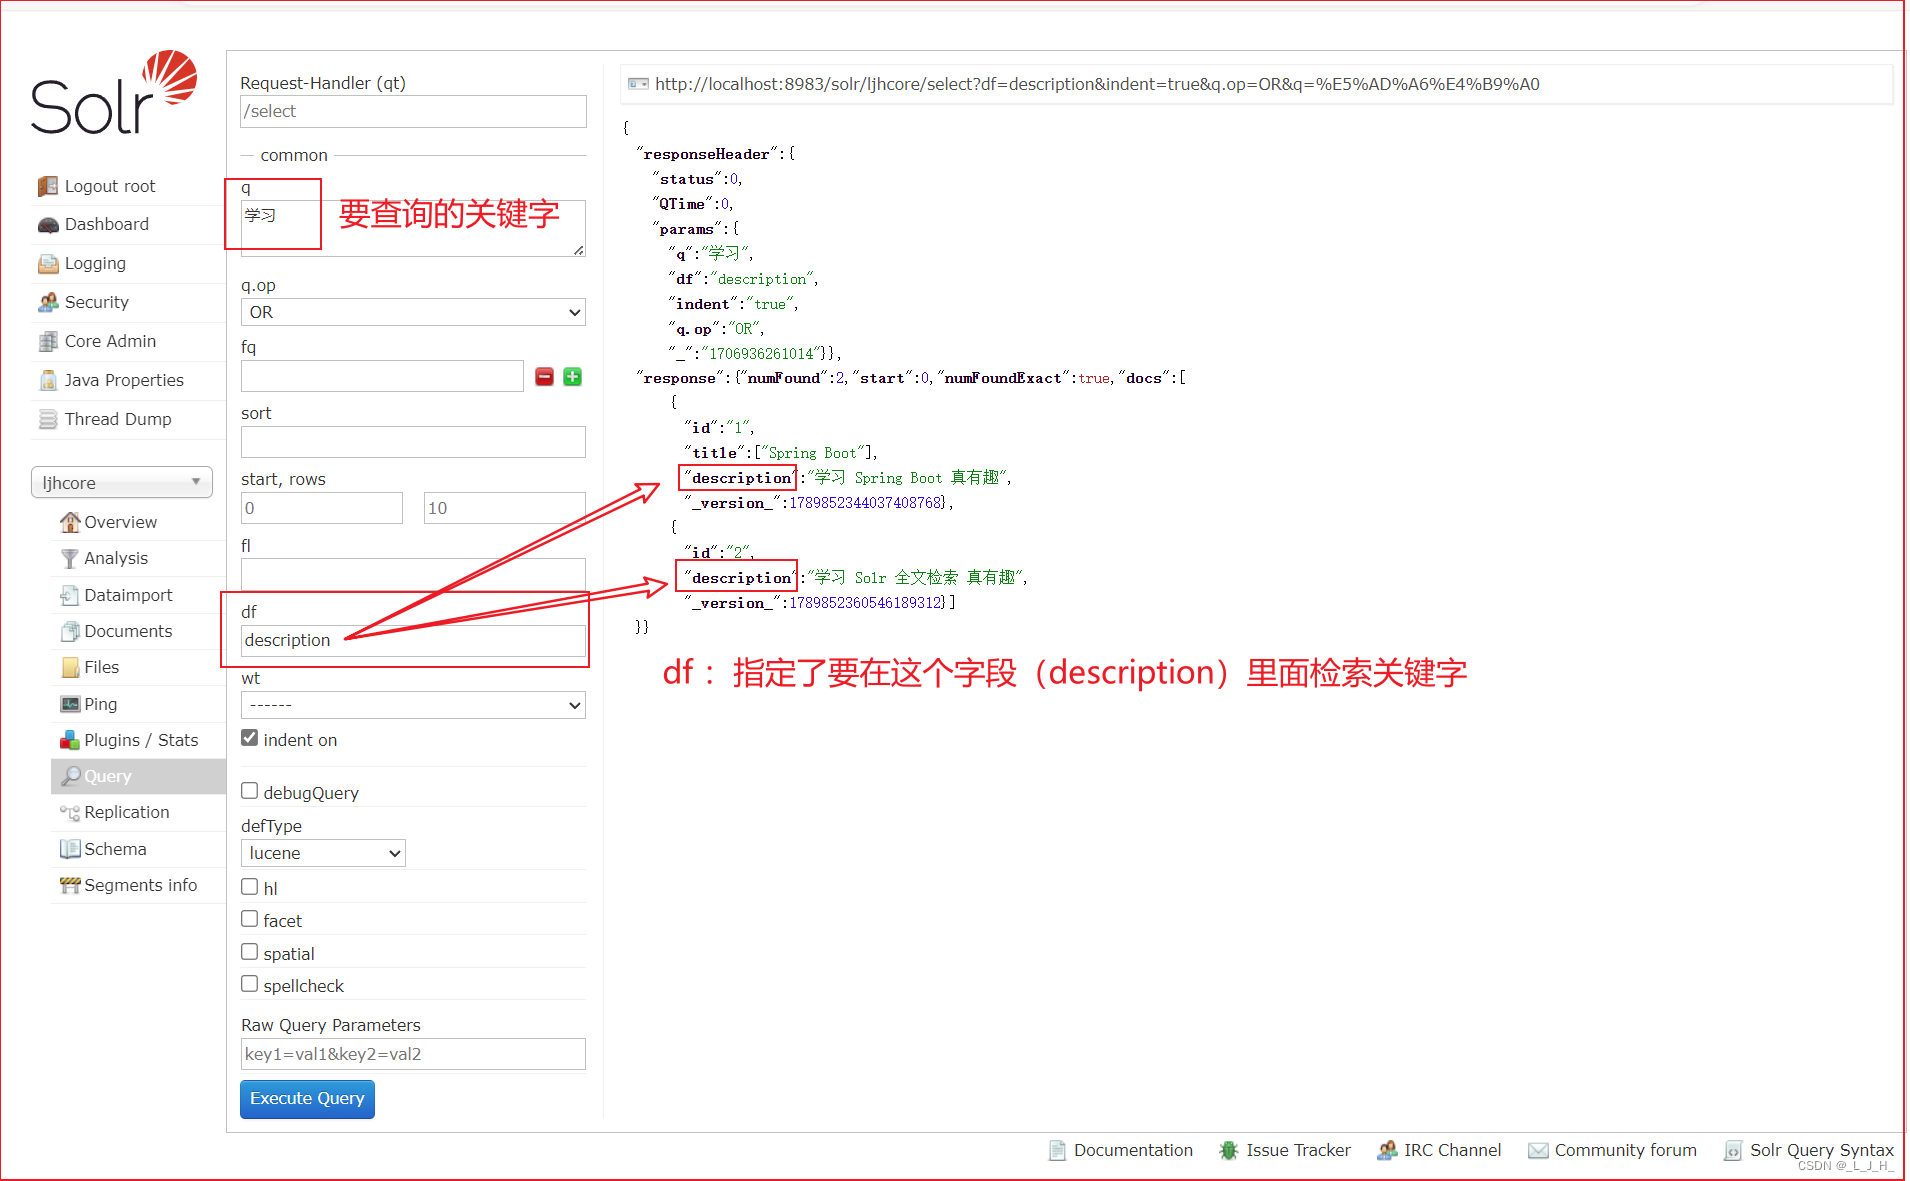This screenshot has height=1181, width=1910.
Task: Open the Solr Query Syntax link
Action: 1809,1150
